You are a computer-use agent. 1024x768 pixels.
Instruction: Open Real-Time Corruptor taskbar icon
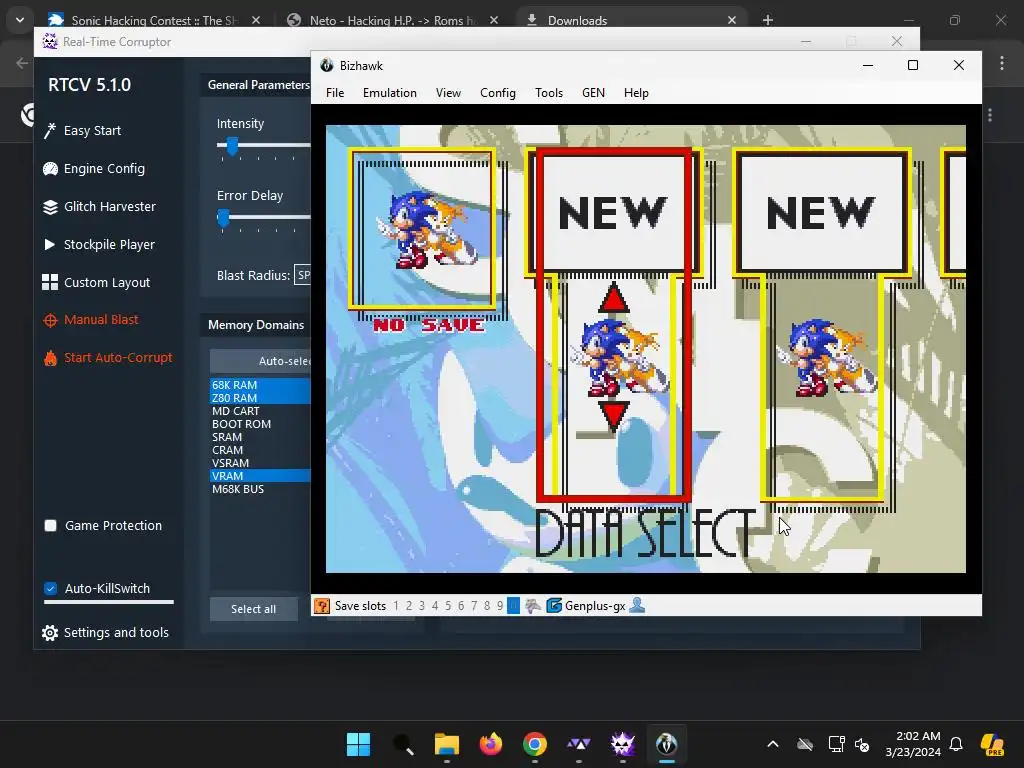tap(622, 744)
